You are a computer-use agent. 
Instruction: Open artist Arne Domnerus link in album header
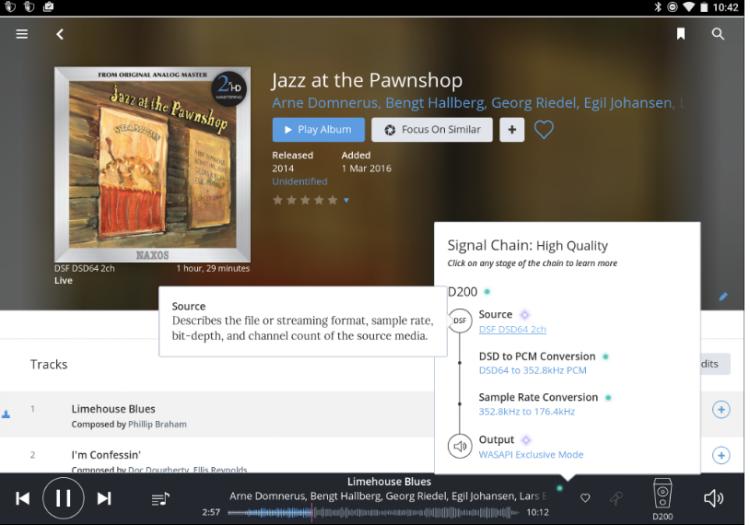(326, 103)
